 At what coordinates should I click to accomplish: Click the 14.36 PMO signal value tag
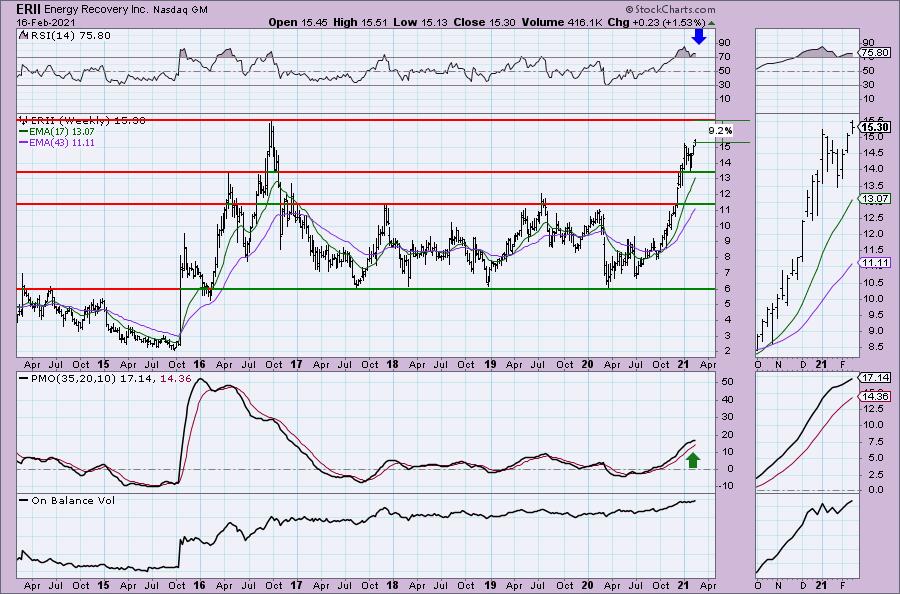pos(875,397)
